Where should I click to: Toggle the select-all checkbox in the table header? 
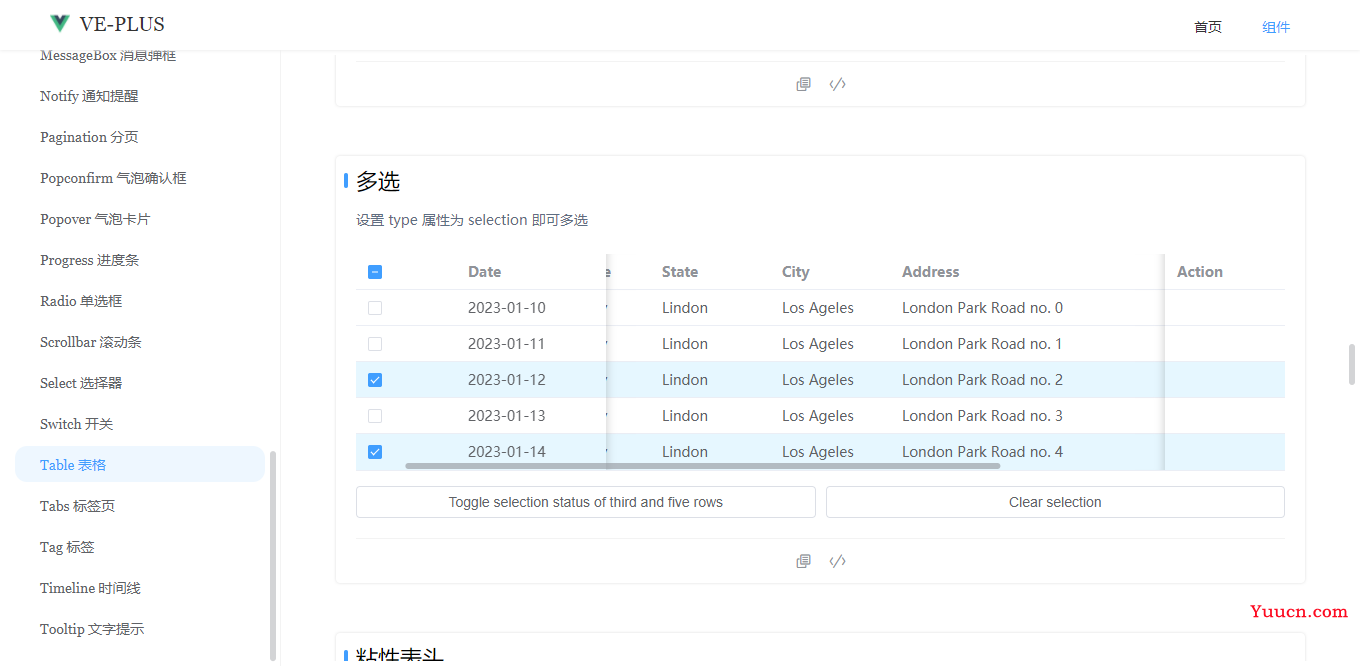point(375,272)
